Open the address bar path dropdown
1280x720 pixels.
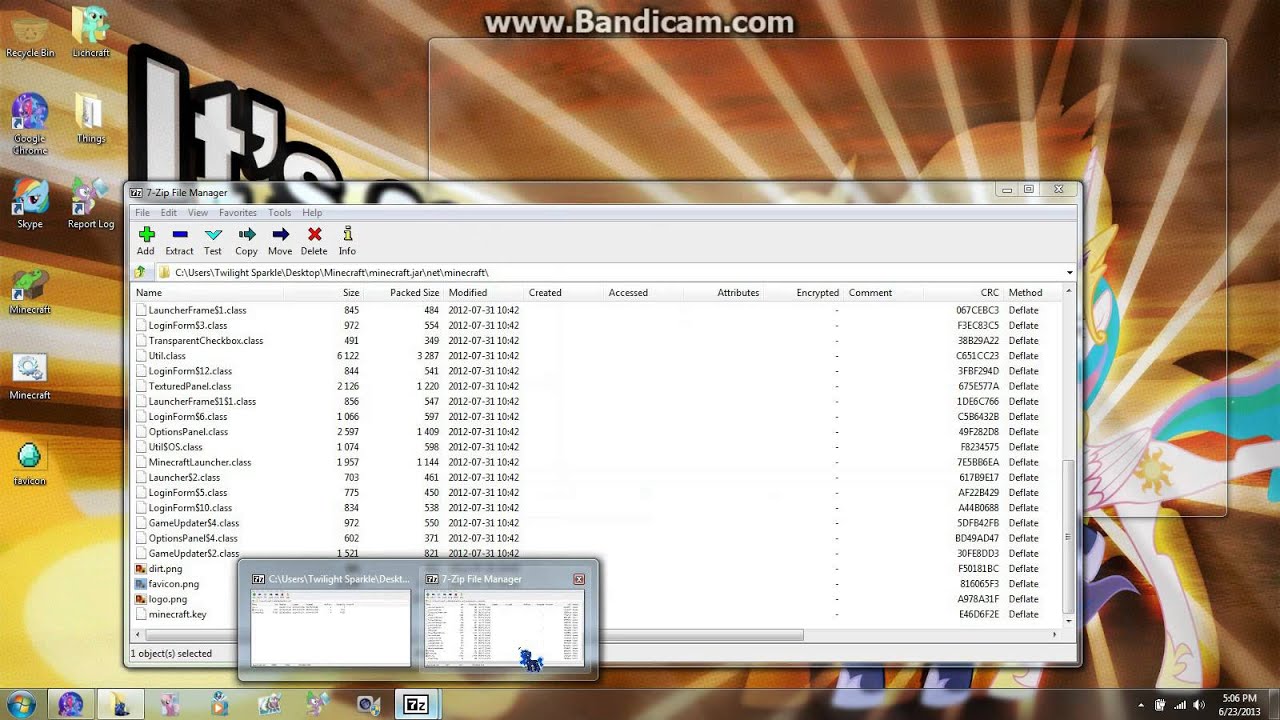click(x=1069, y=272)
